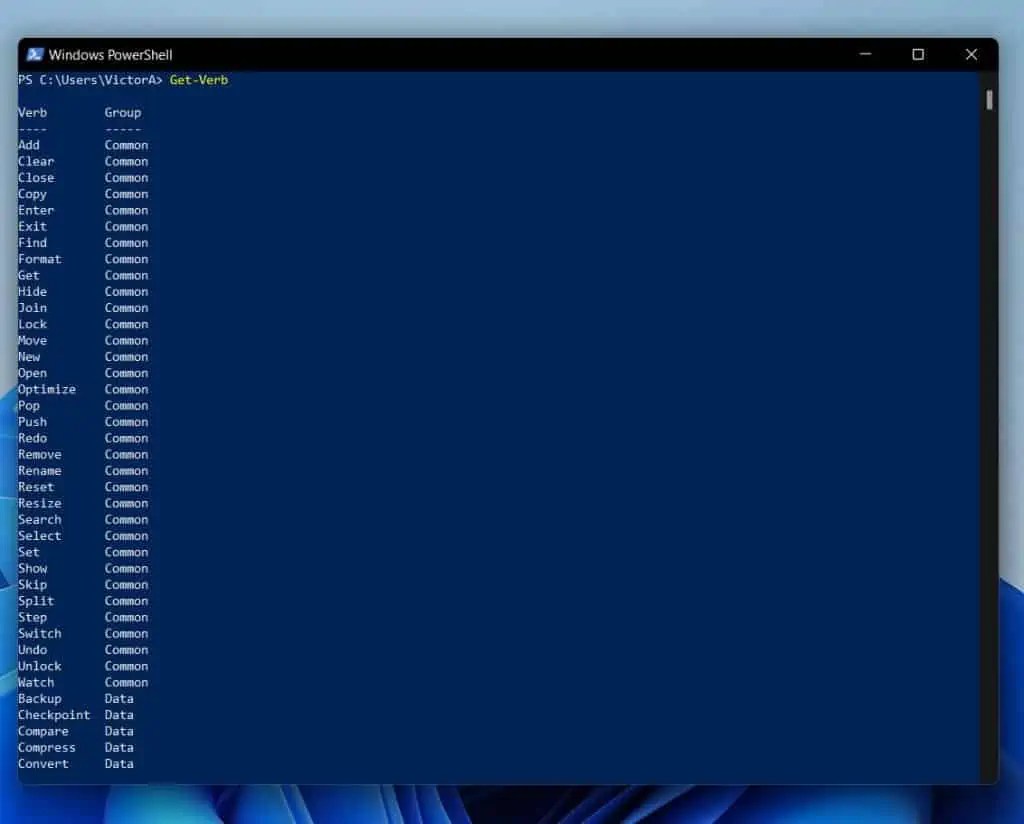Click the Data group beside Convert
The width and height of the screenshot is (1024, 824).
[119, 765]
